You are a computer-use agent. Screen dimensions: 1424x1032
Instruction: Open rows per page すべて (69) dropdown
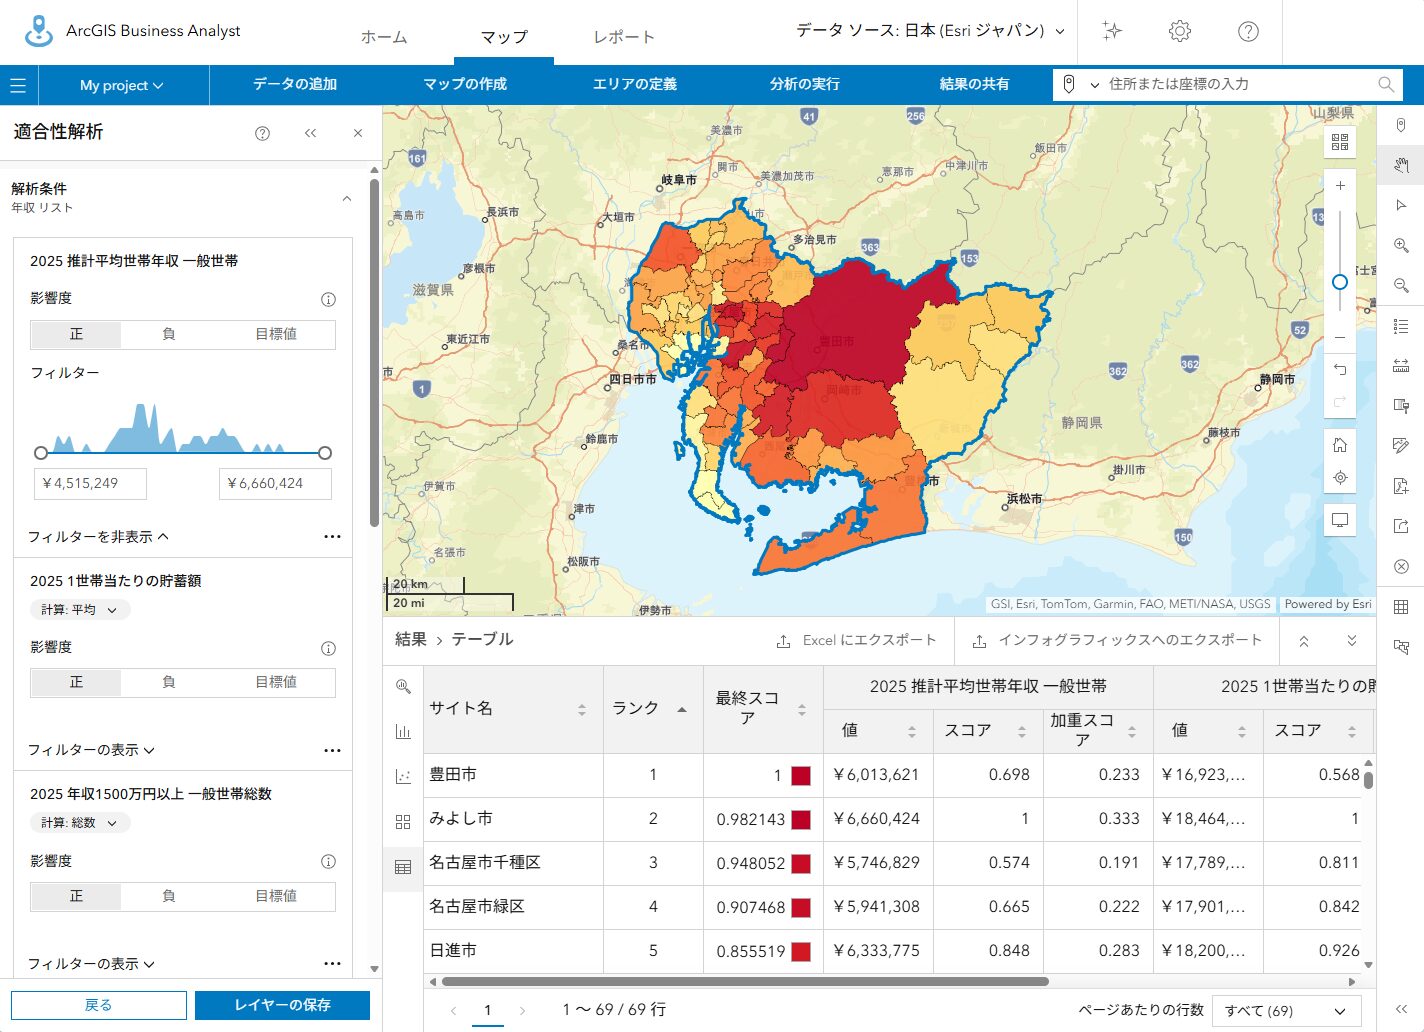1285,1011
